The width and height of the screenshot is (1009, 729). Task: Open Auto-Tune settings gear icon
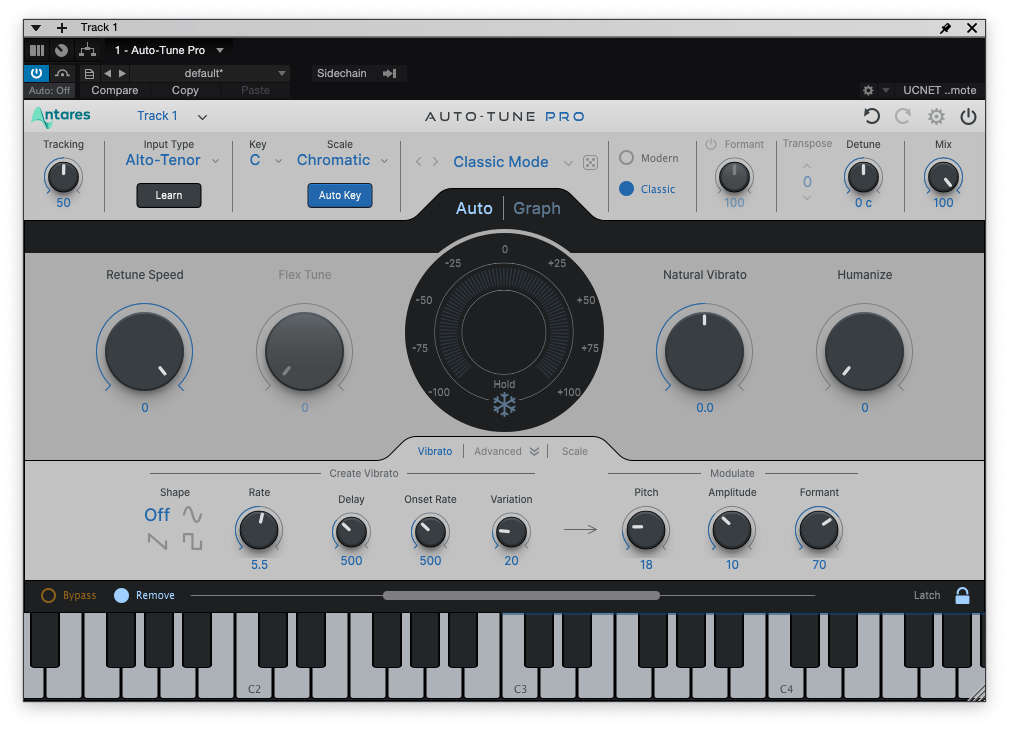(x=936, y=116)
